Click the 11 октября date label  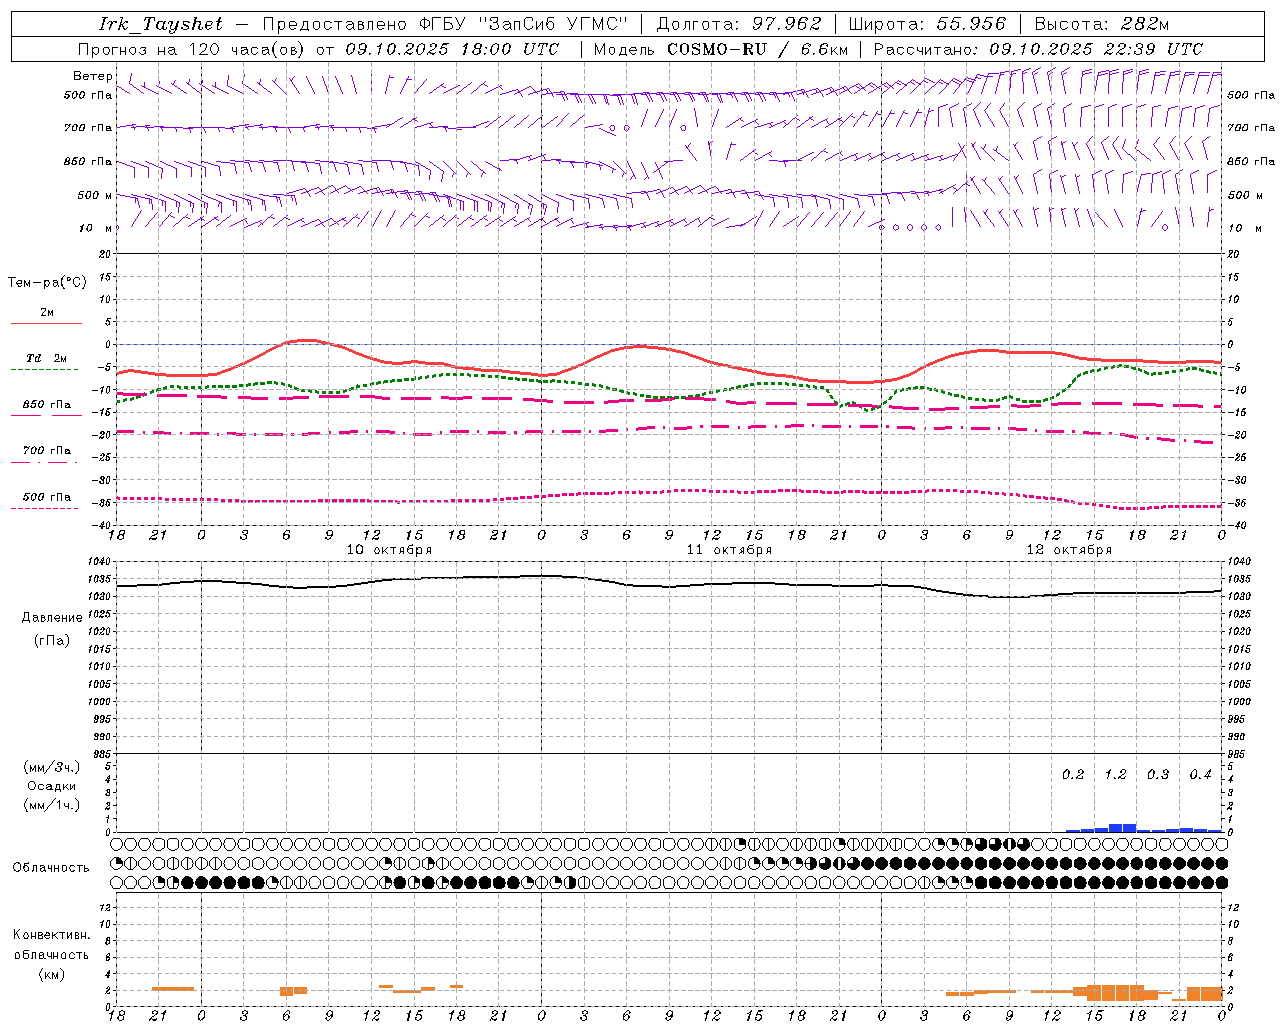point(729,550)
